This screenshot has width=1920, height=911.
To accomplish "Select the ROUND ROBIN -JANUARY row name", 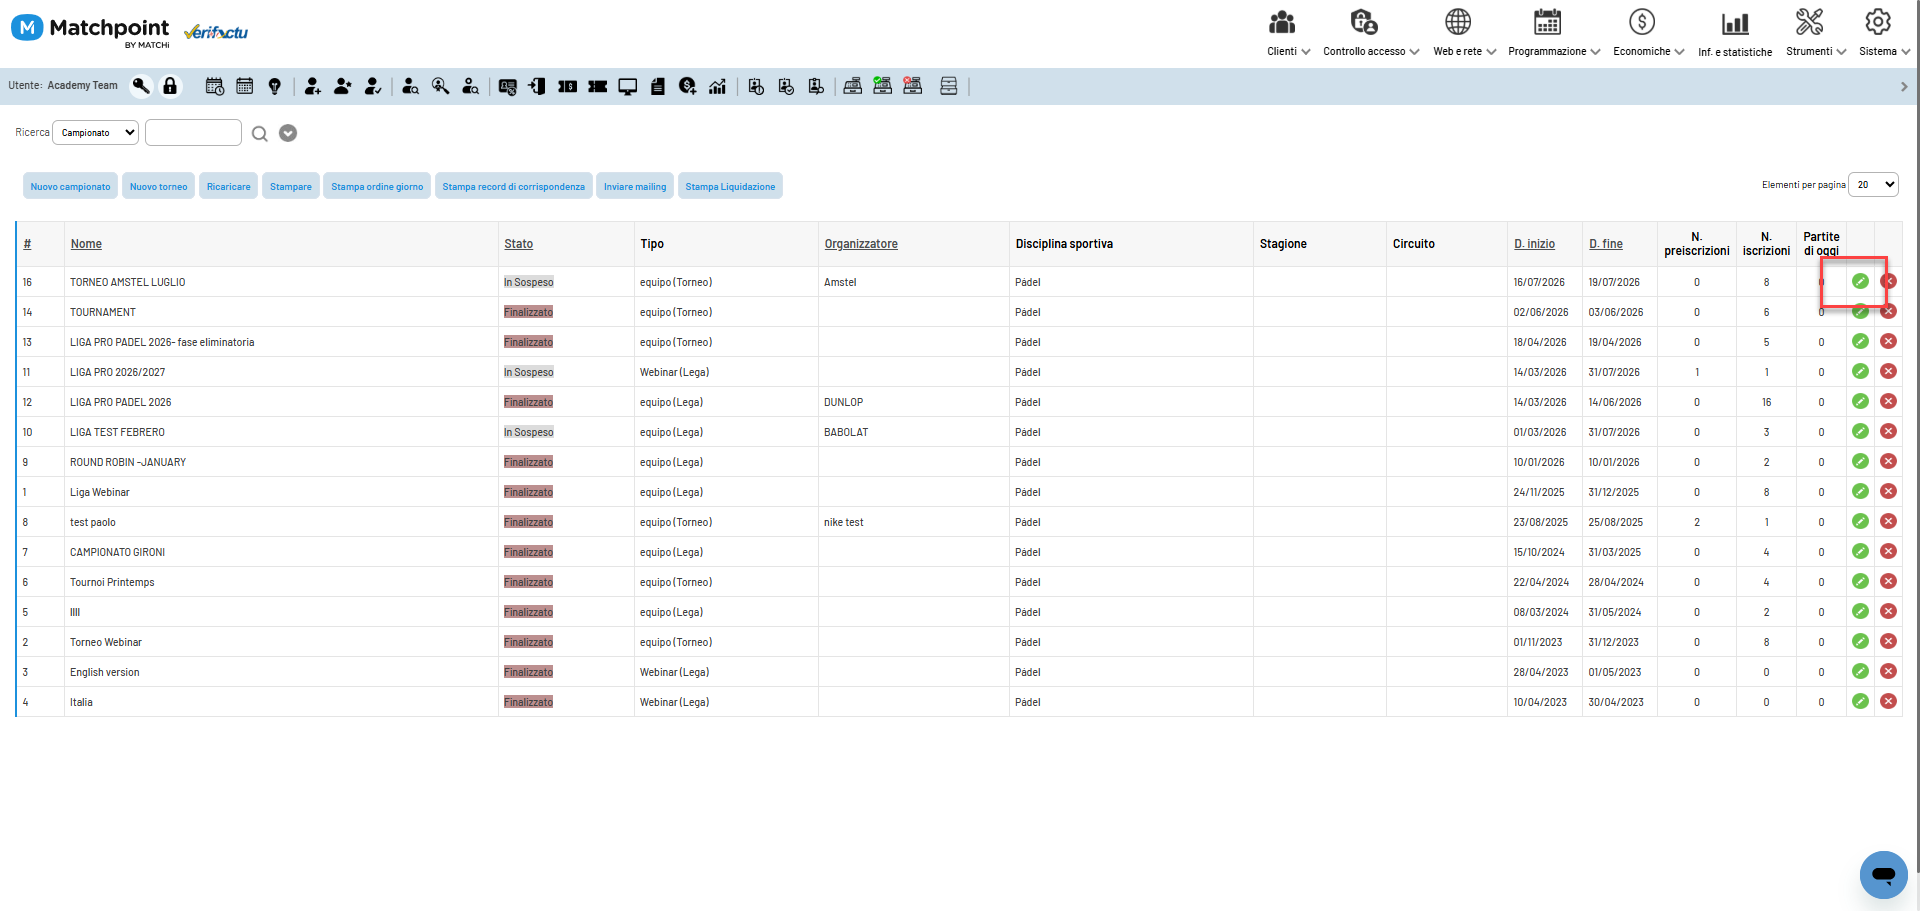I will 128,462.
